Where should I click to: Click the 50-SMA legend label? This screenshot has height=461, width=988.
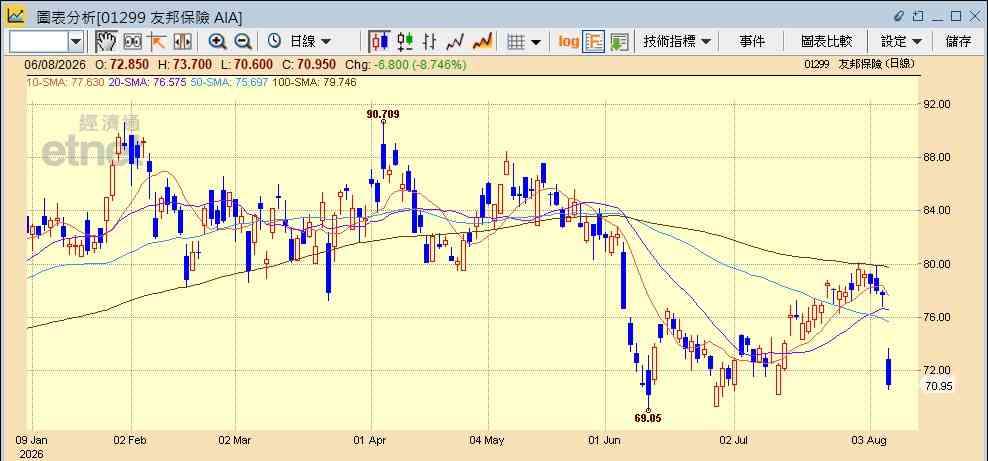(x=229, y=82)
